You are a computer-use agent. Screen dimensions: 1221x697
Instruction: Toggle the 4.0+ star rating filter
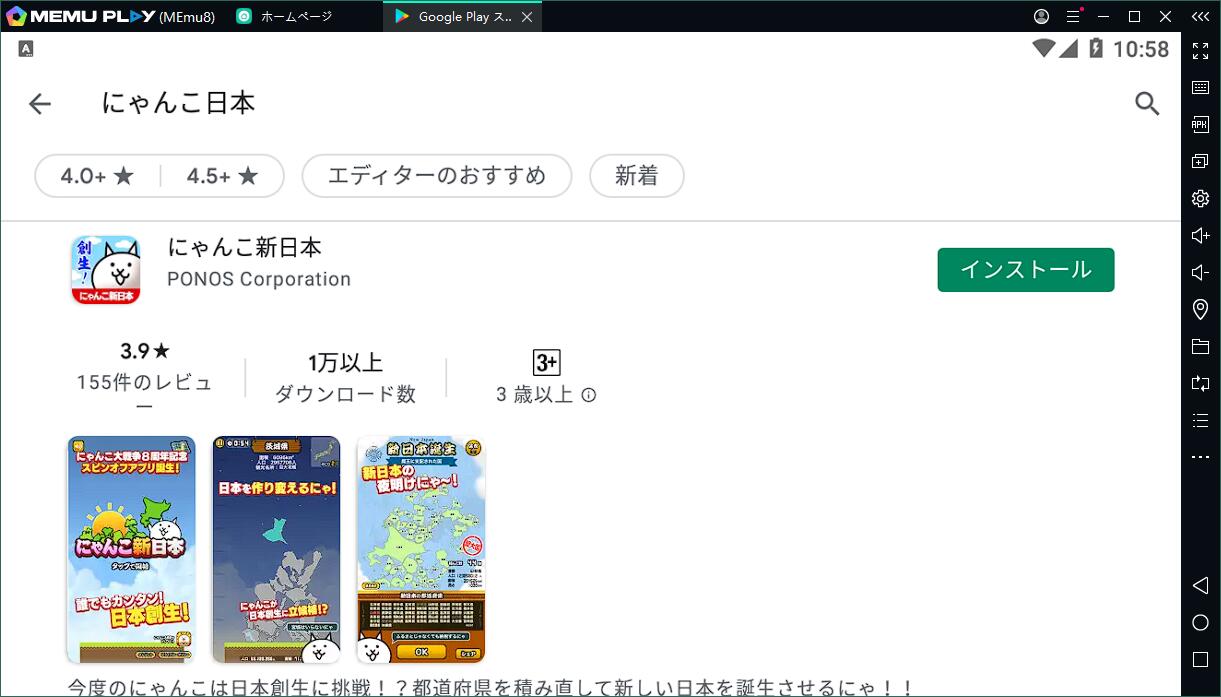pyautogui.click(x=96, y=175)
